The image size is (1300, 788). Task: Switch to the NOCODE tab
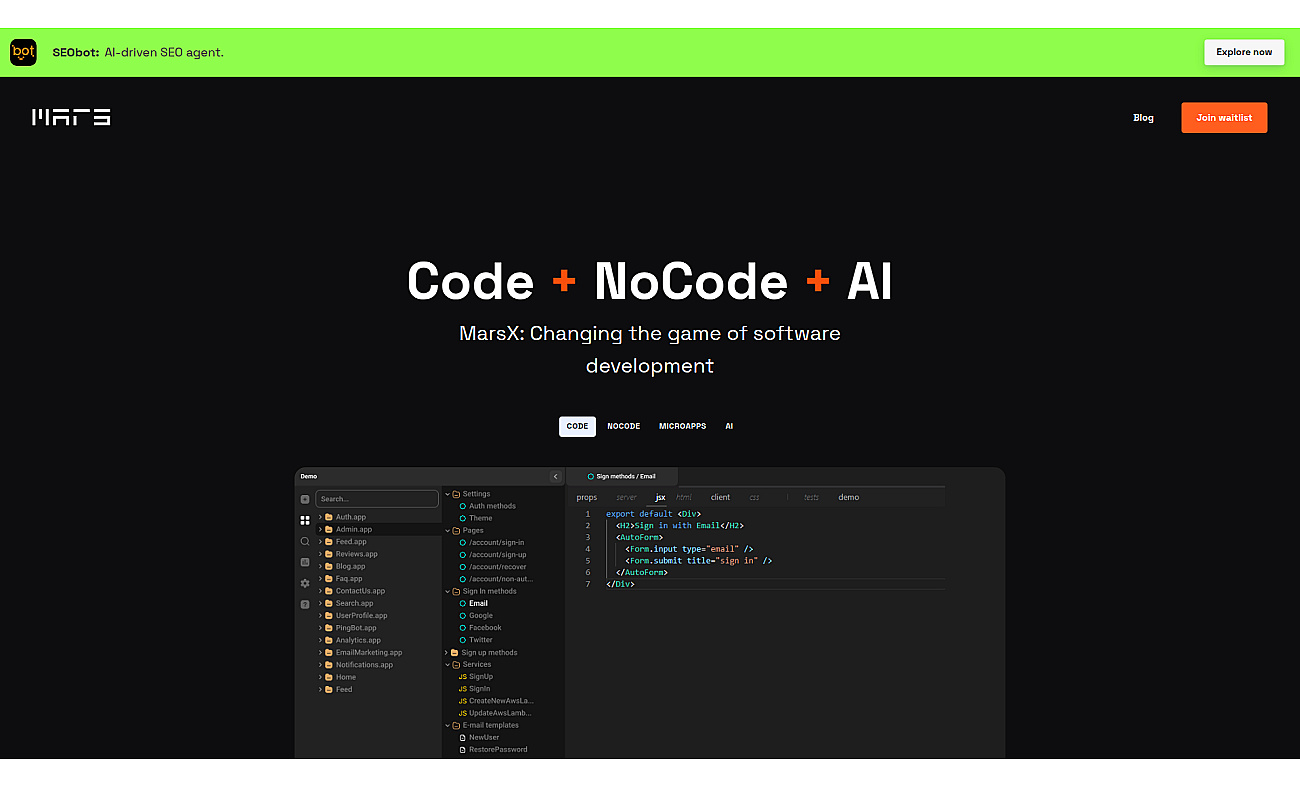coord(624,426)
